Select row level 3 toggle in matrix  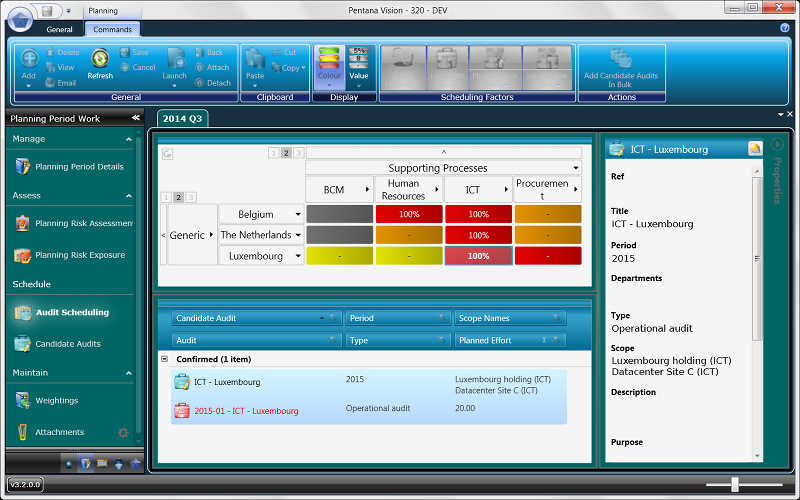[x=191, y=197]
